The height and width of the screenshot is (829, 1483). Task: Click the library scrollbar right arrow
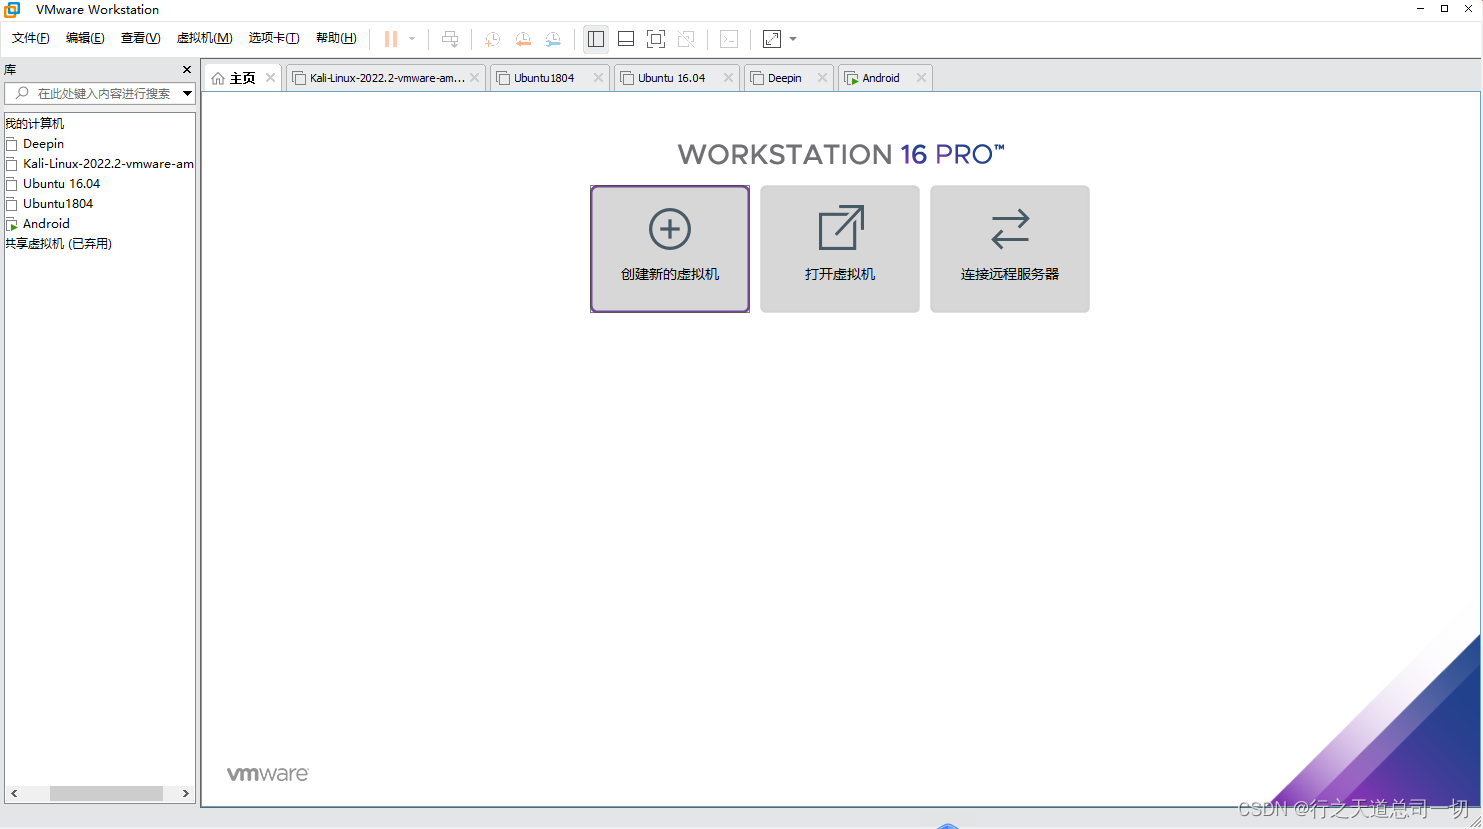(186, 793)
